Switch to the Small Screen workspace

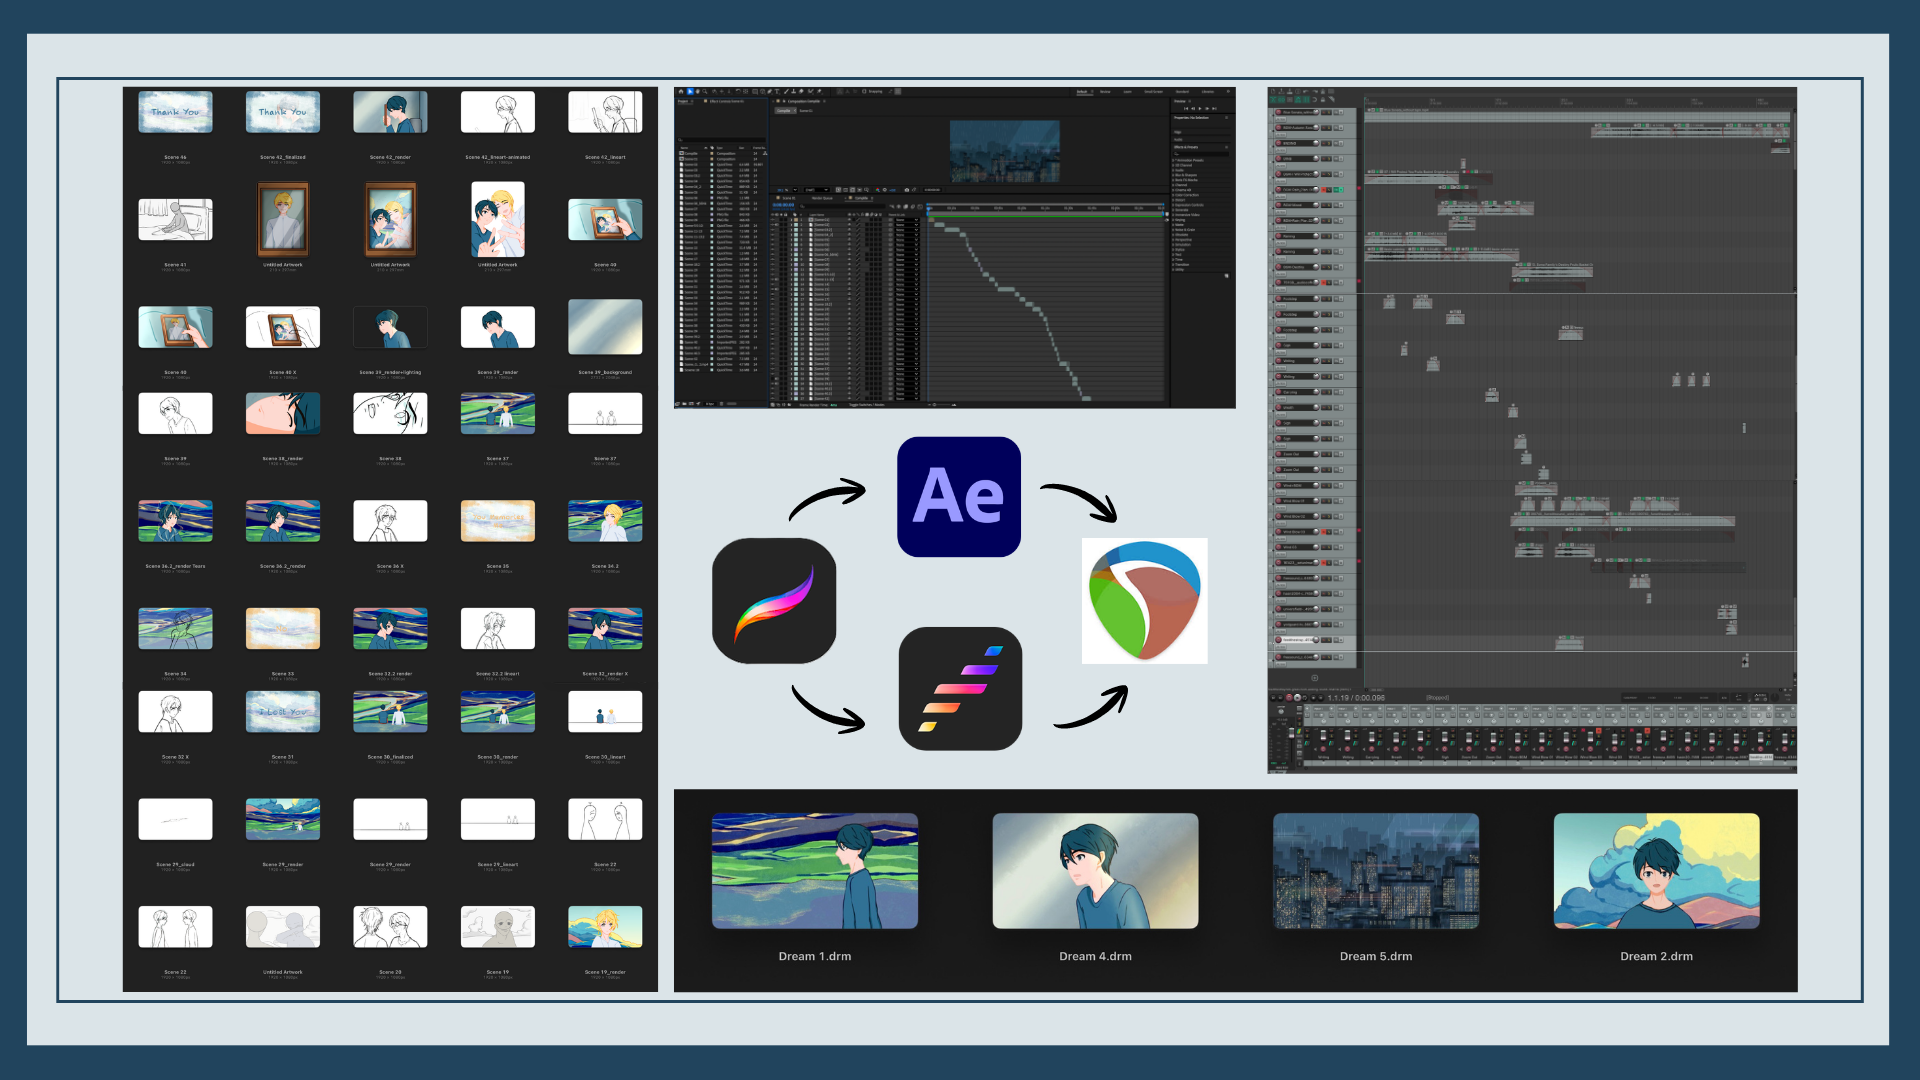pos(1154,92)
